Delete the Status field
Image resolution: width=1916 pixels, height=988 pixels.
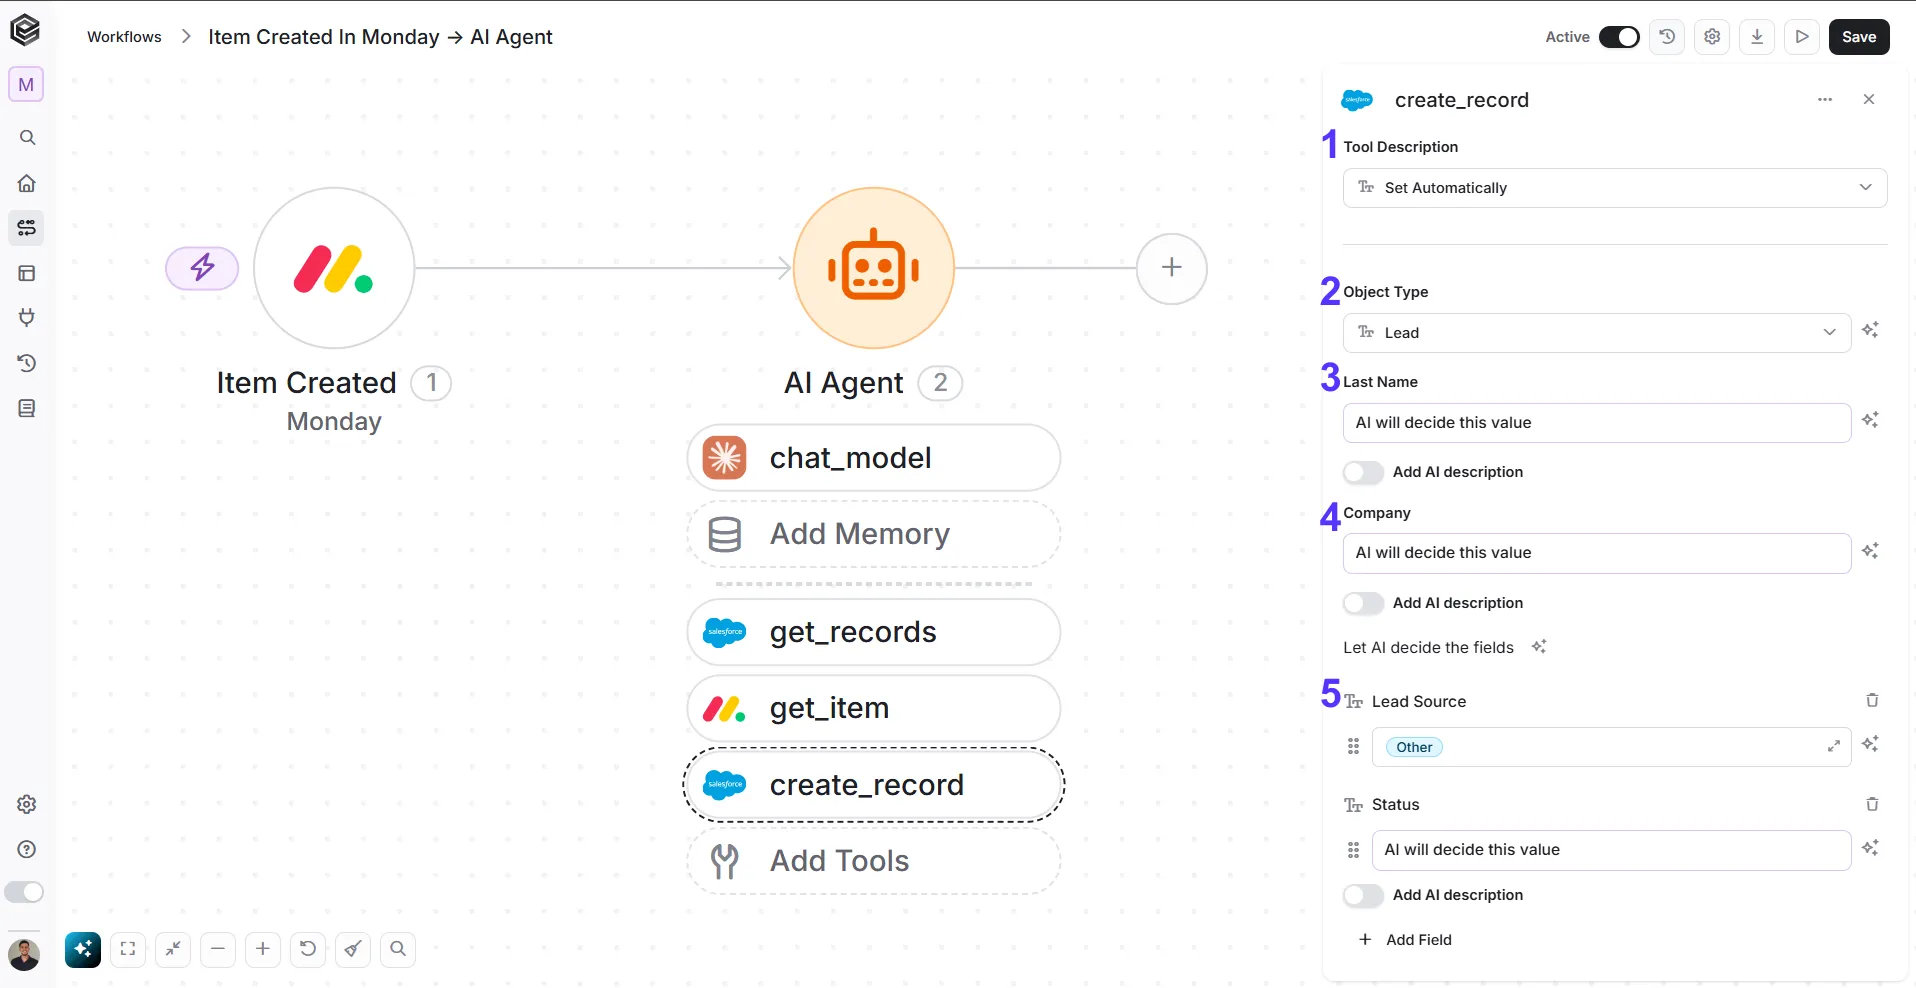click(x=1872, y=804)
